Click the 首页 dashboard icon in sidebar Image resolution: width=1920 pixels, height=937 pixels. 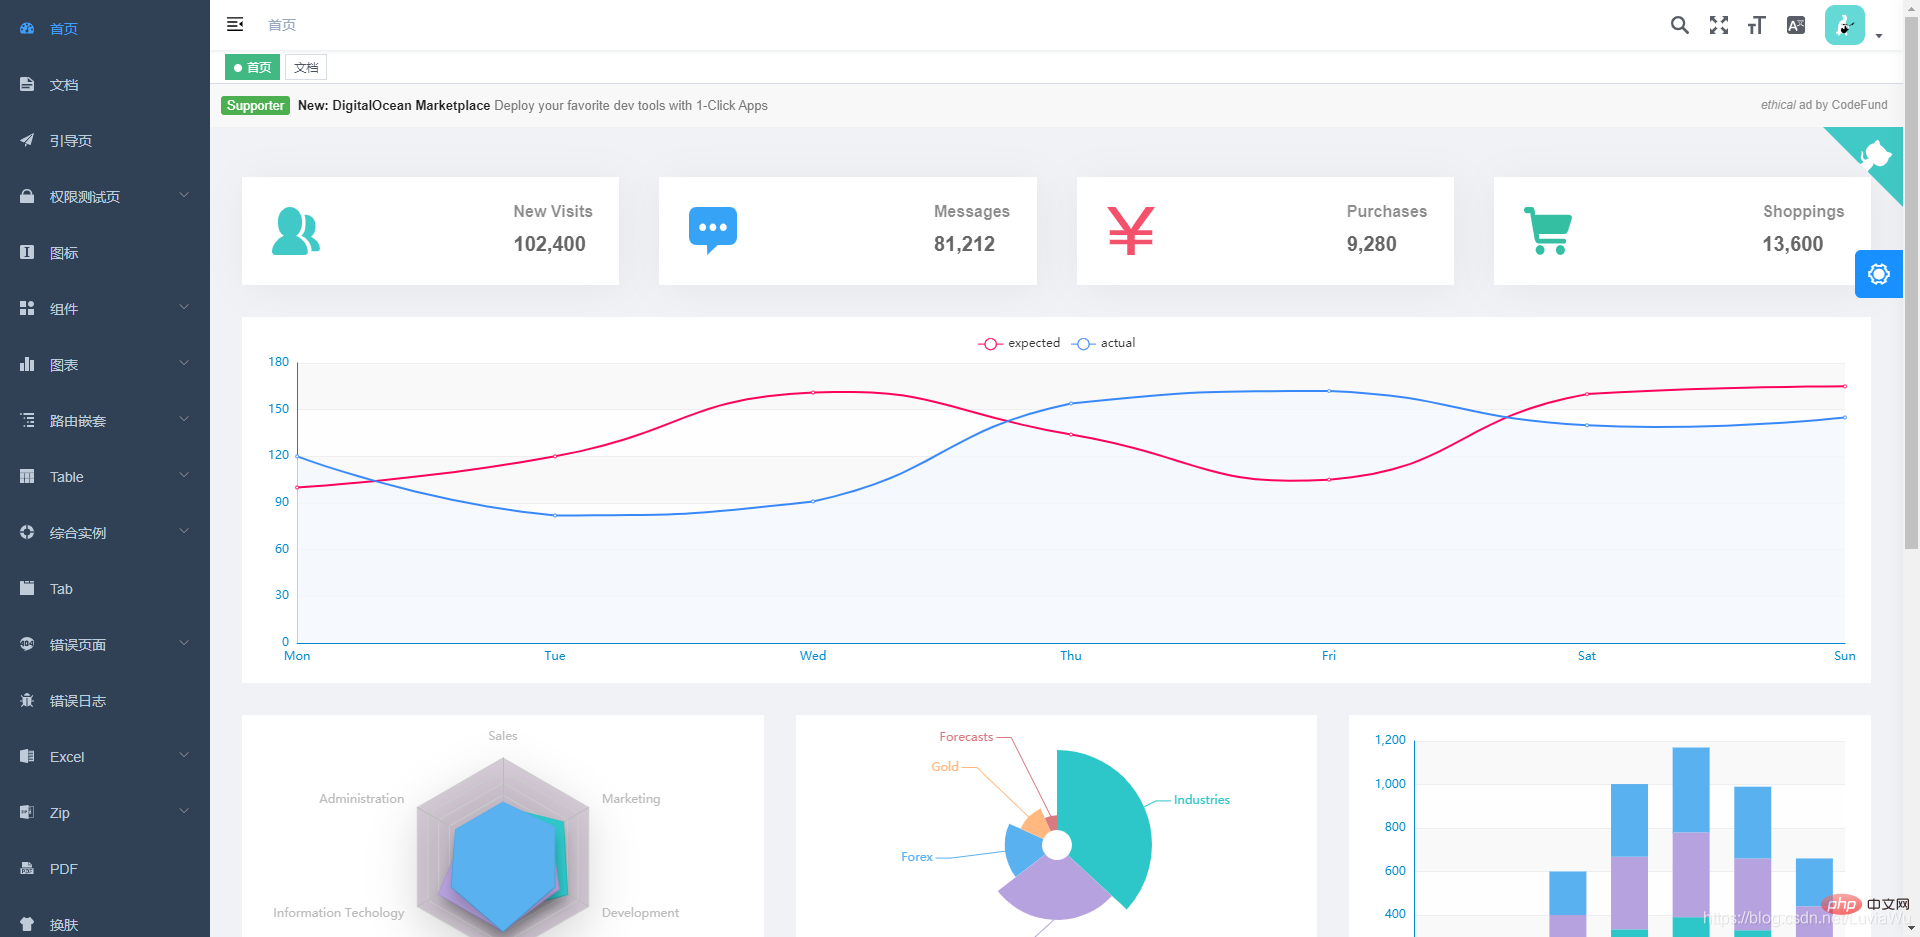[x=27, y=28]
